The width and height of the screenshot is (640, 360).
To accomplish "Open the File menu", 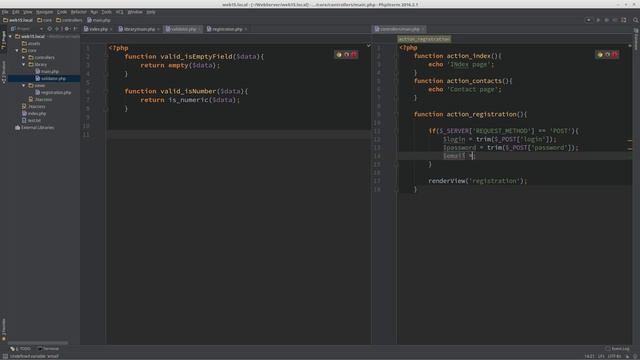I will pyautogui.click(x=5, y=12).
